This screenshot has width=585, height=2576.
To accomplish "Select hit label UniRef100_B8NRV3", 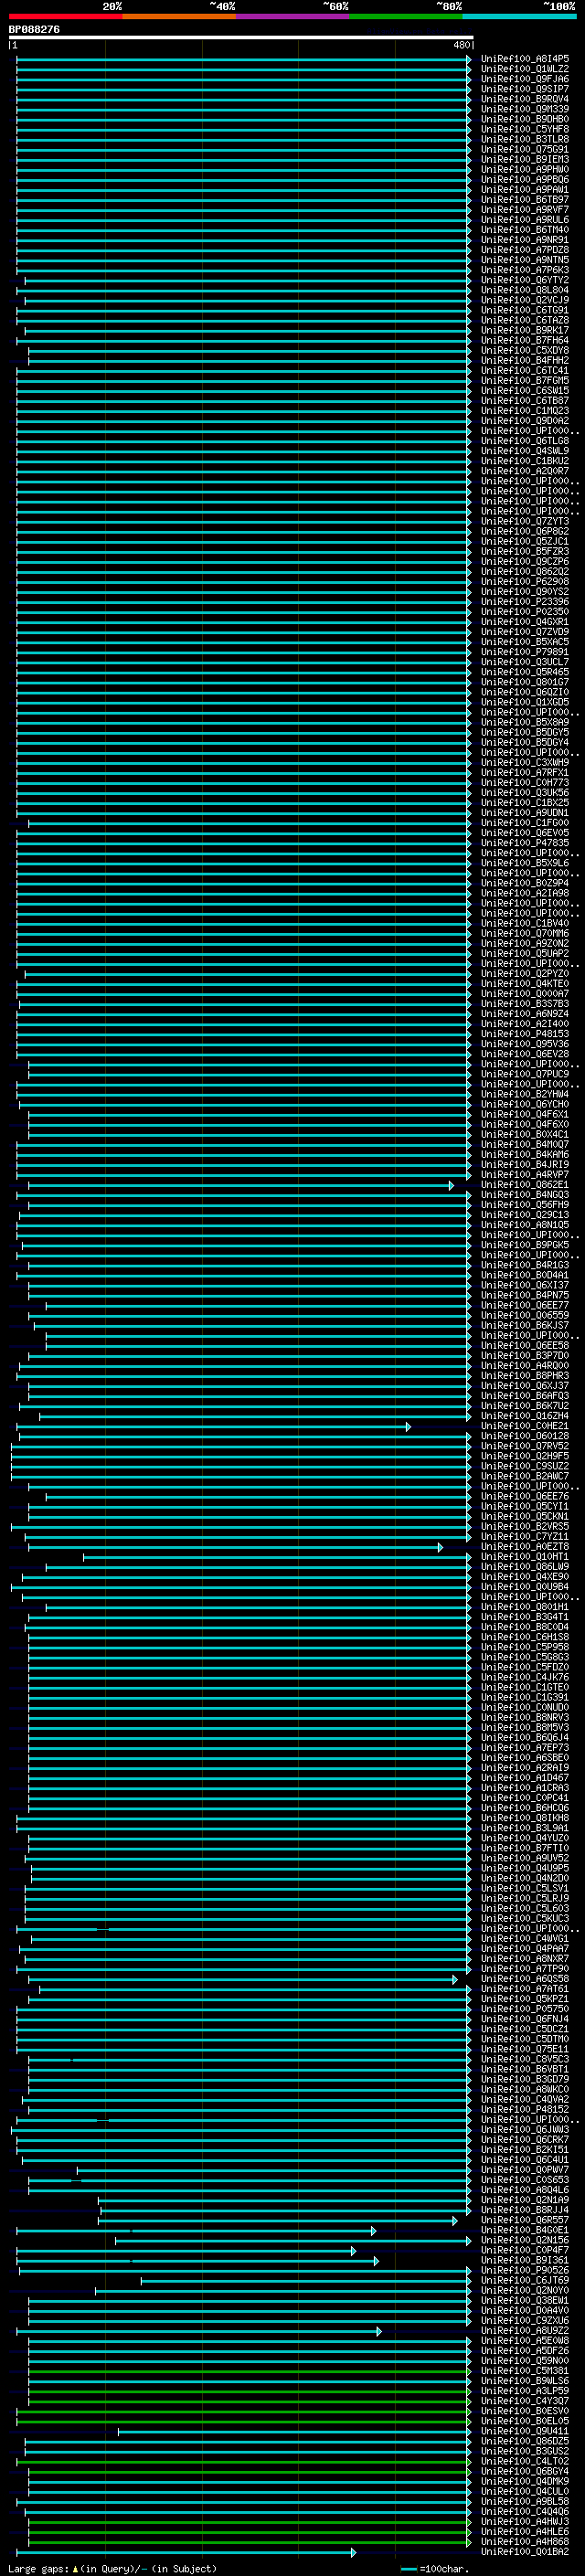I will pos(524,1717).
